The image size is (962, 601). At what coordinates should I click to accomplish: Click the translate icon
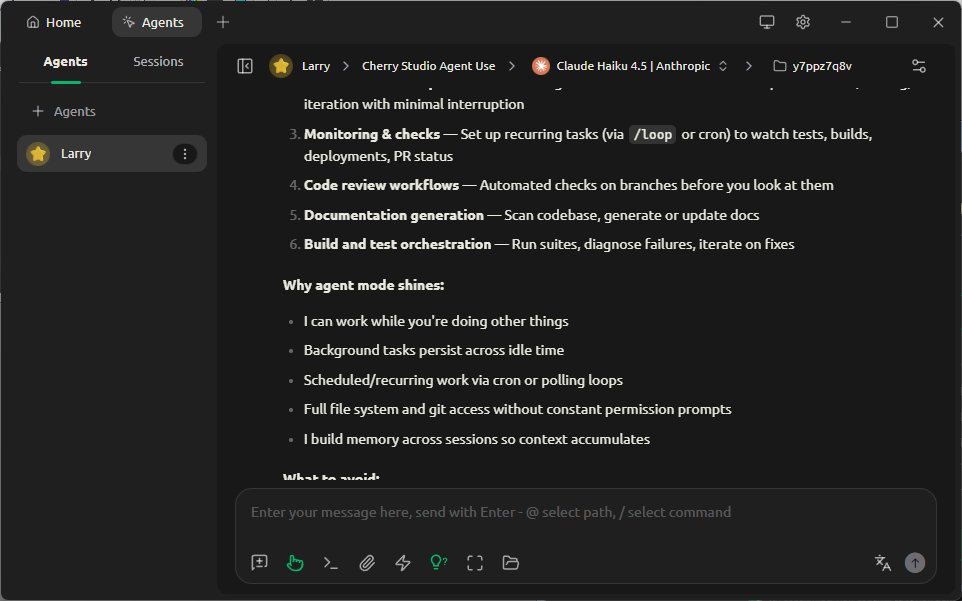882,562
